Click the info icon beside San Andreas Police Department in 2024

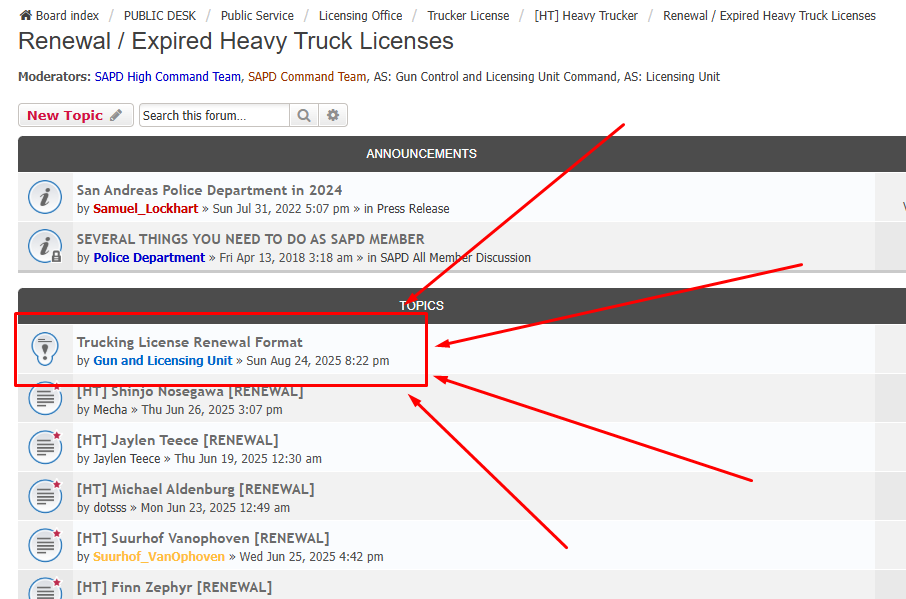[x=45, y=197]
